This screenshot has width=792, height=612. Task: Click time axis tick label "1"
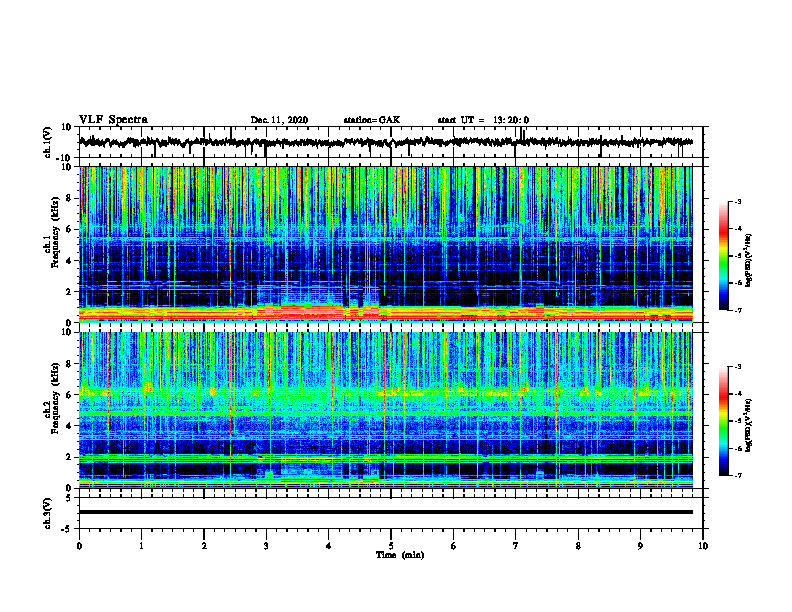(141, 546)
